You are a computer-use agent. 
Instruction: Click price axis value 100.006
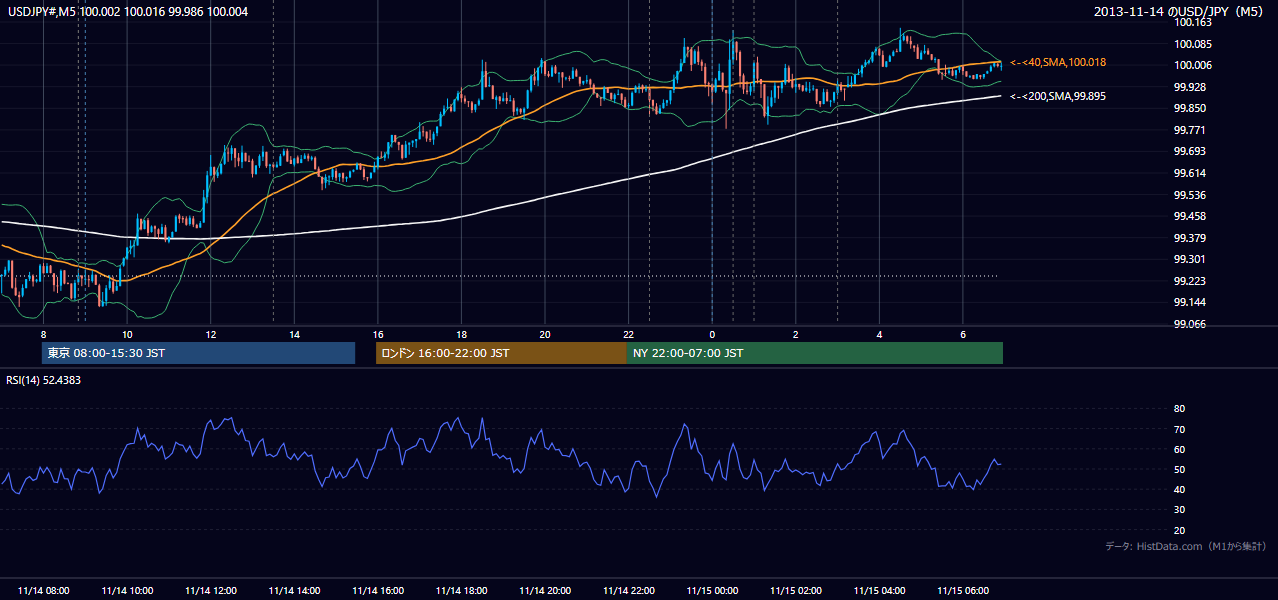(1194, 66)
